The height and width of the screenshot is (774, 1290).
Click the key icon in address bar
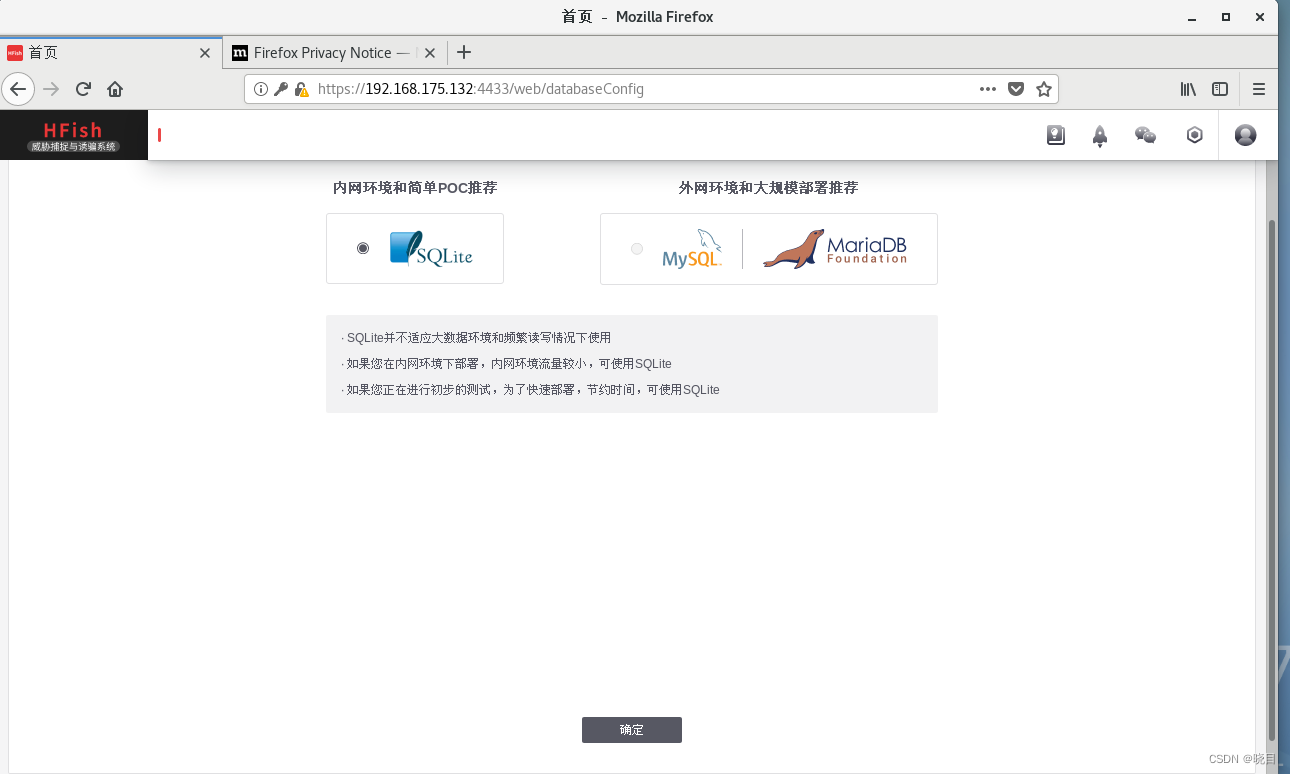281,89
